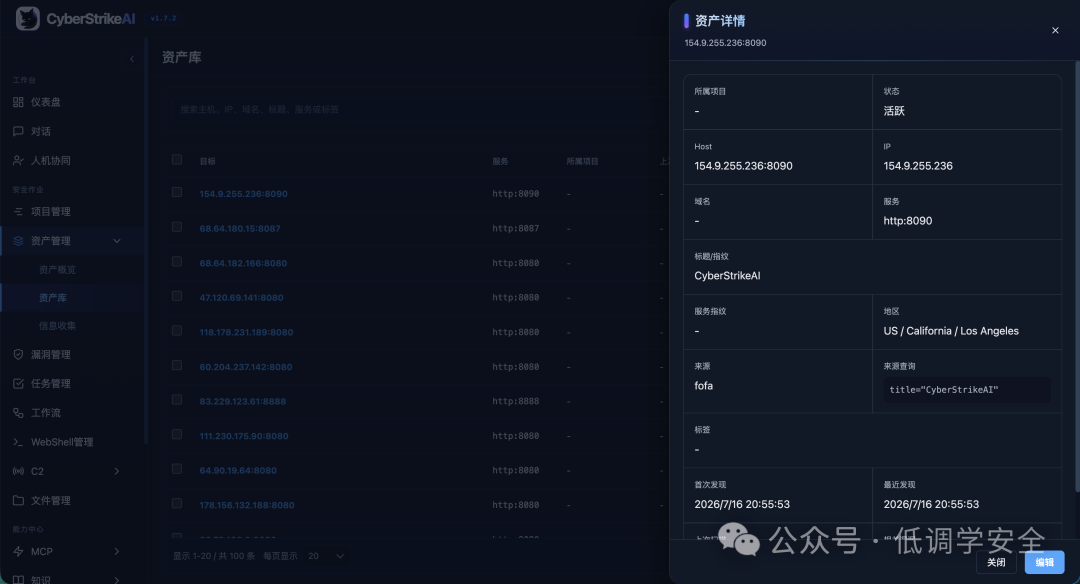Open the 83.229.123.61:8888 target link
The image size is (1080, 584).
coord(242,401)
